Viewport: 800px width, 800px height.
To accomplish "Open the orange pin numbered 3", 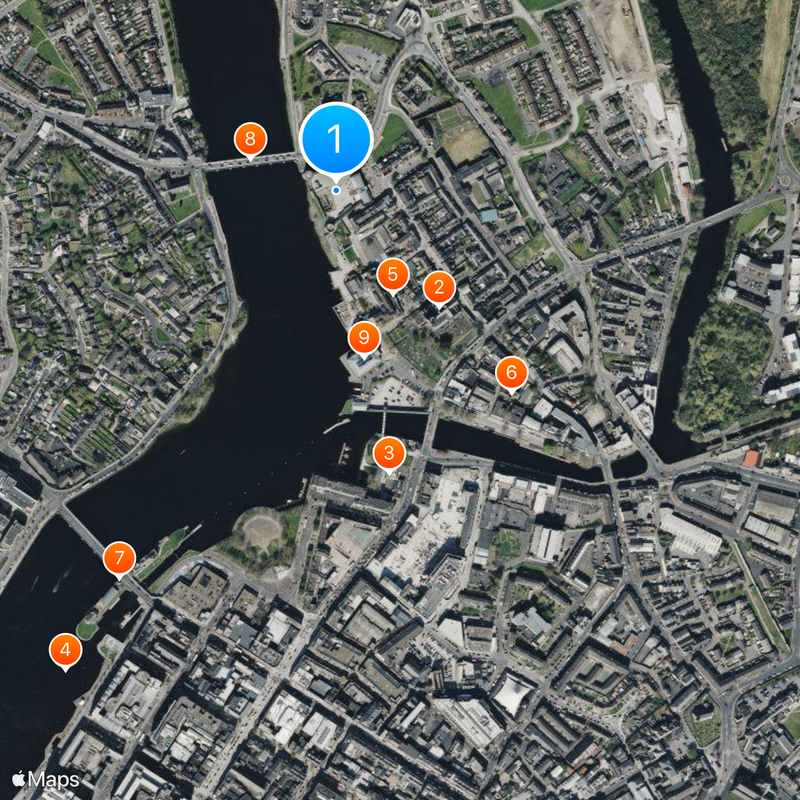I will click(389, 454).
